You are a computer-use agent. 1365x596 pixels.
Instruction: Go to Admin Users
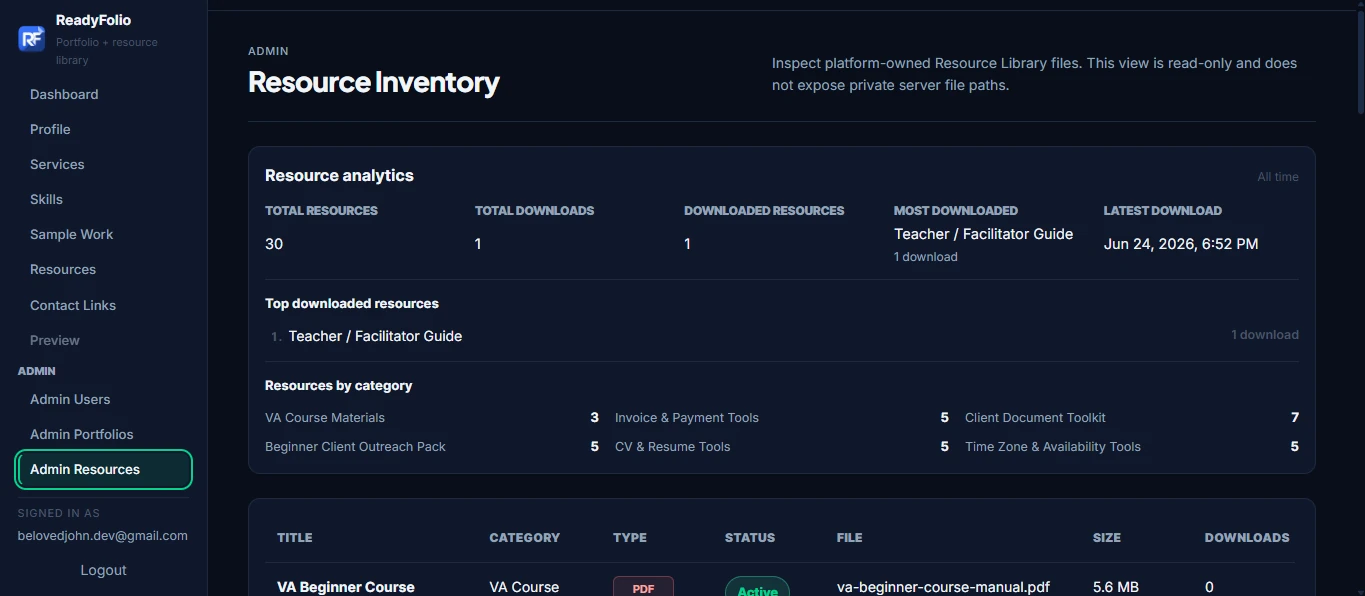click(70, 399)
